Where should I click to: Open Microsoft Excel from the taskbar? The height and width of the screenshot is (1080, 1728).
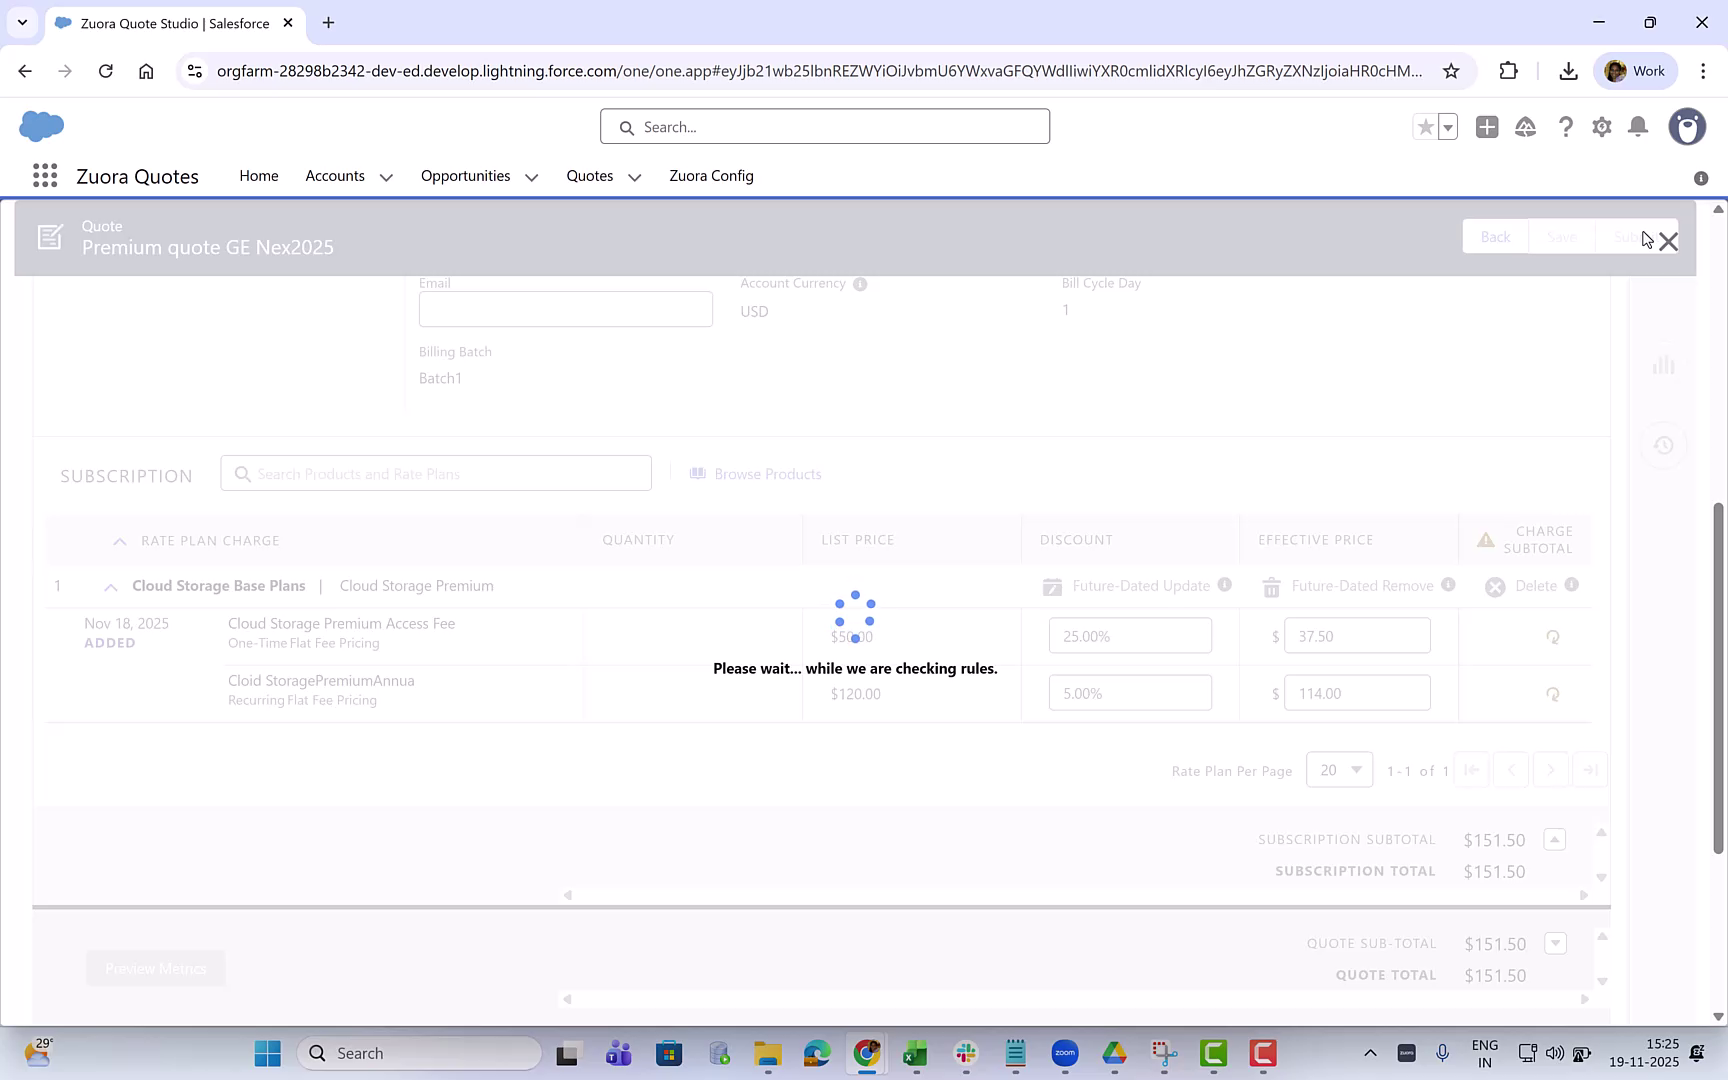click(913, 1053)
